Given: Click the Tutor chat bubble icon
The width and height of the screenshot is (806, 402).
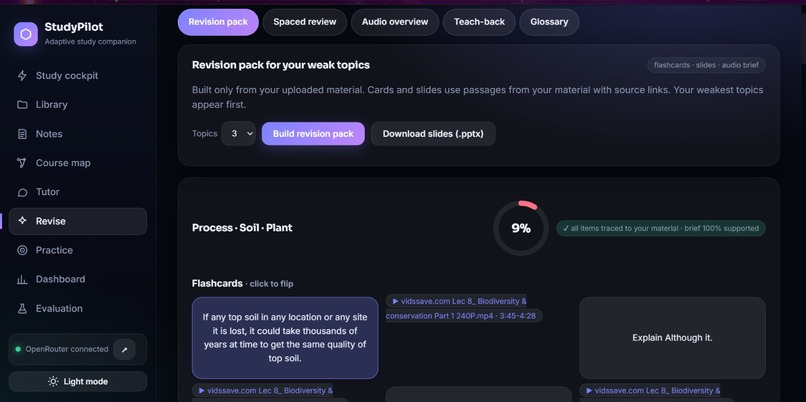Looking at the screenshot, I should [x=22, y=192].
